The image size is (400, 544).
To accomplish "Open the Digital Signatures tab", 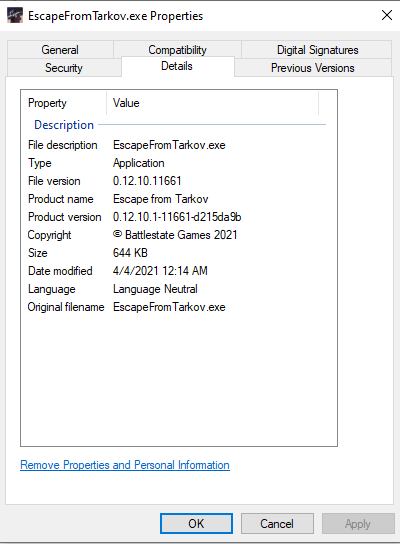I will [x=317, y=50].
